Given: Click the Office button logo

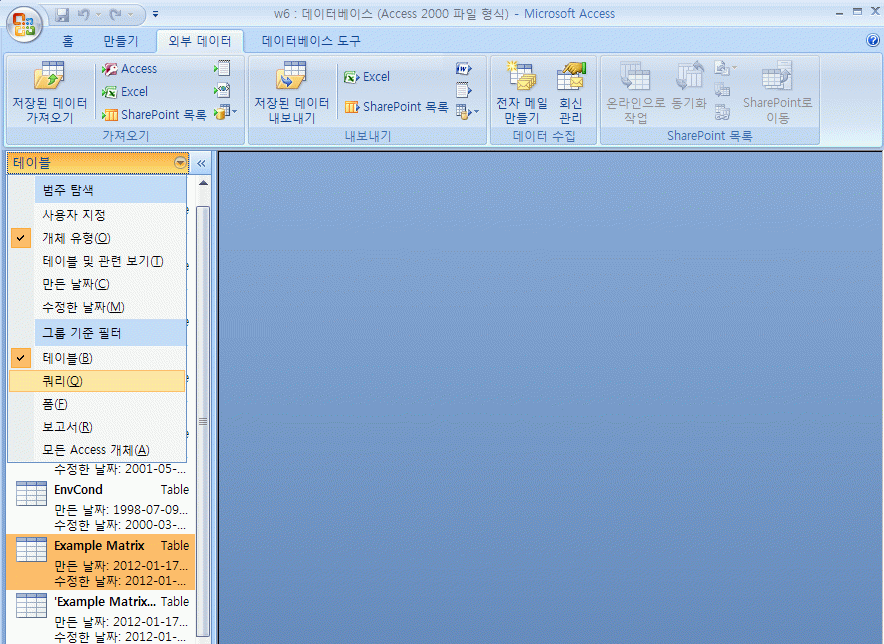Looking at the screenshot, I should [24, 24].
